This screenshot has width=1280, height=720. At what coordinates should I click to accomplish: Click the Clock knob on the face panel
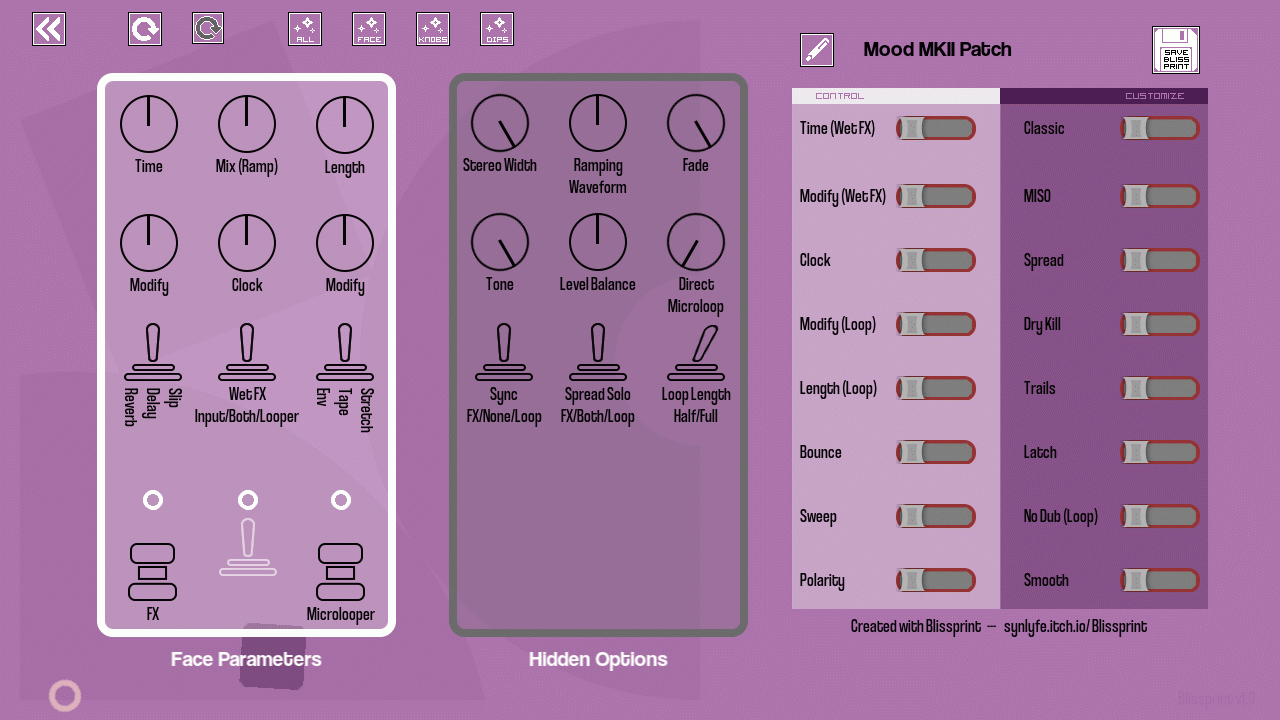(247, 243)
